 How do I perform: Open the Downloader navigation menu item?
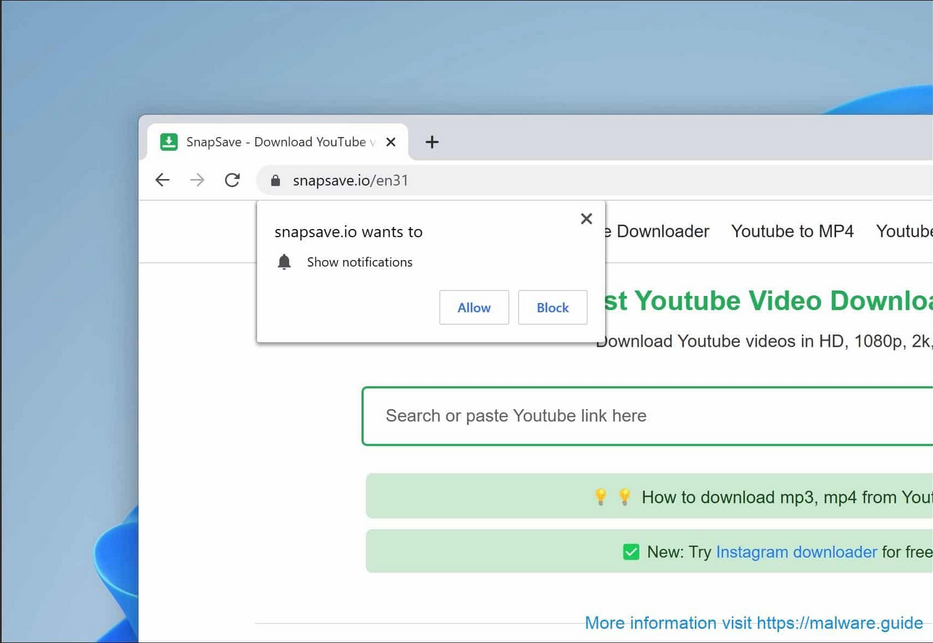click(x=658, y=231)
